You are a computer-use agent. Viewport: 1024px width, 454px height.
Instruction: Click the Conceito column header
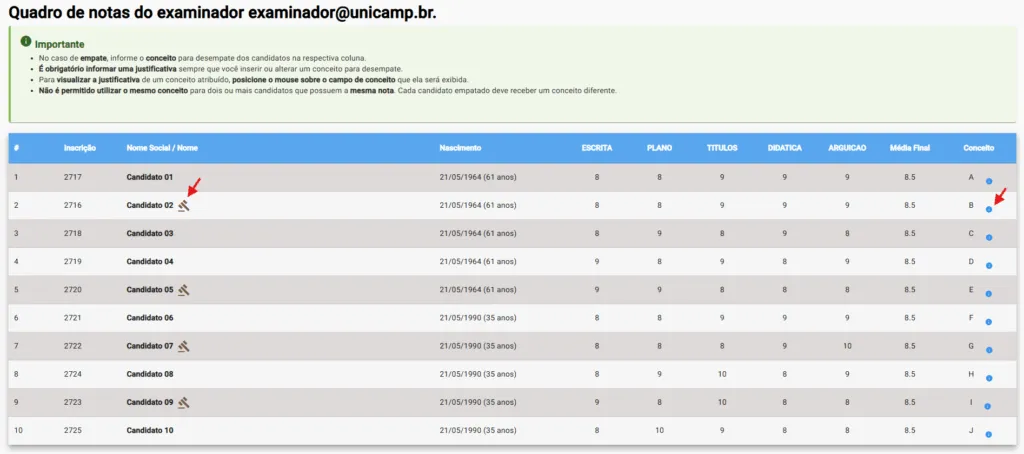pyautogui.click(x=978, y=148)
